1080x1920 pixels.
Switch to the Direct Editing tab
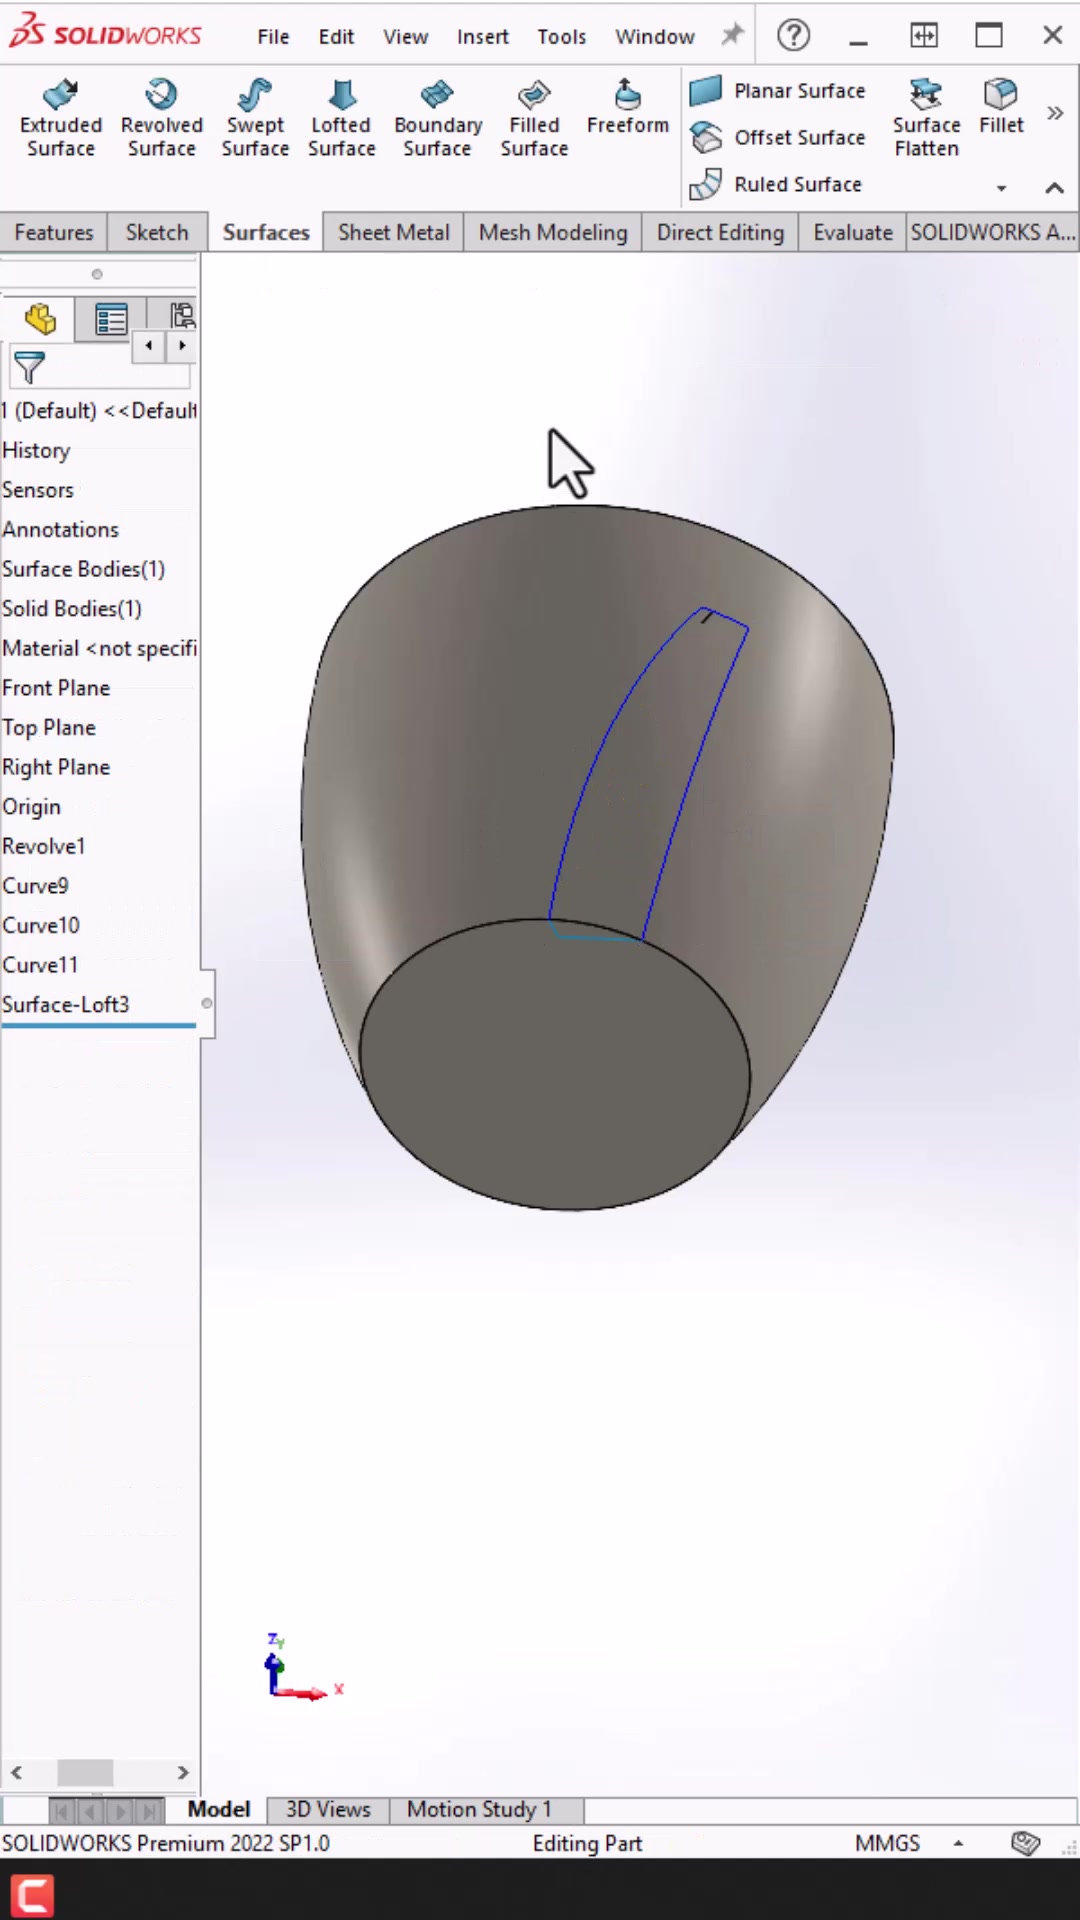pyautogui.click(x=720, y=232)
